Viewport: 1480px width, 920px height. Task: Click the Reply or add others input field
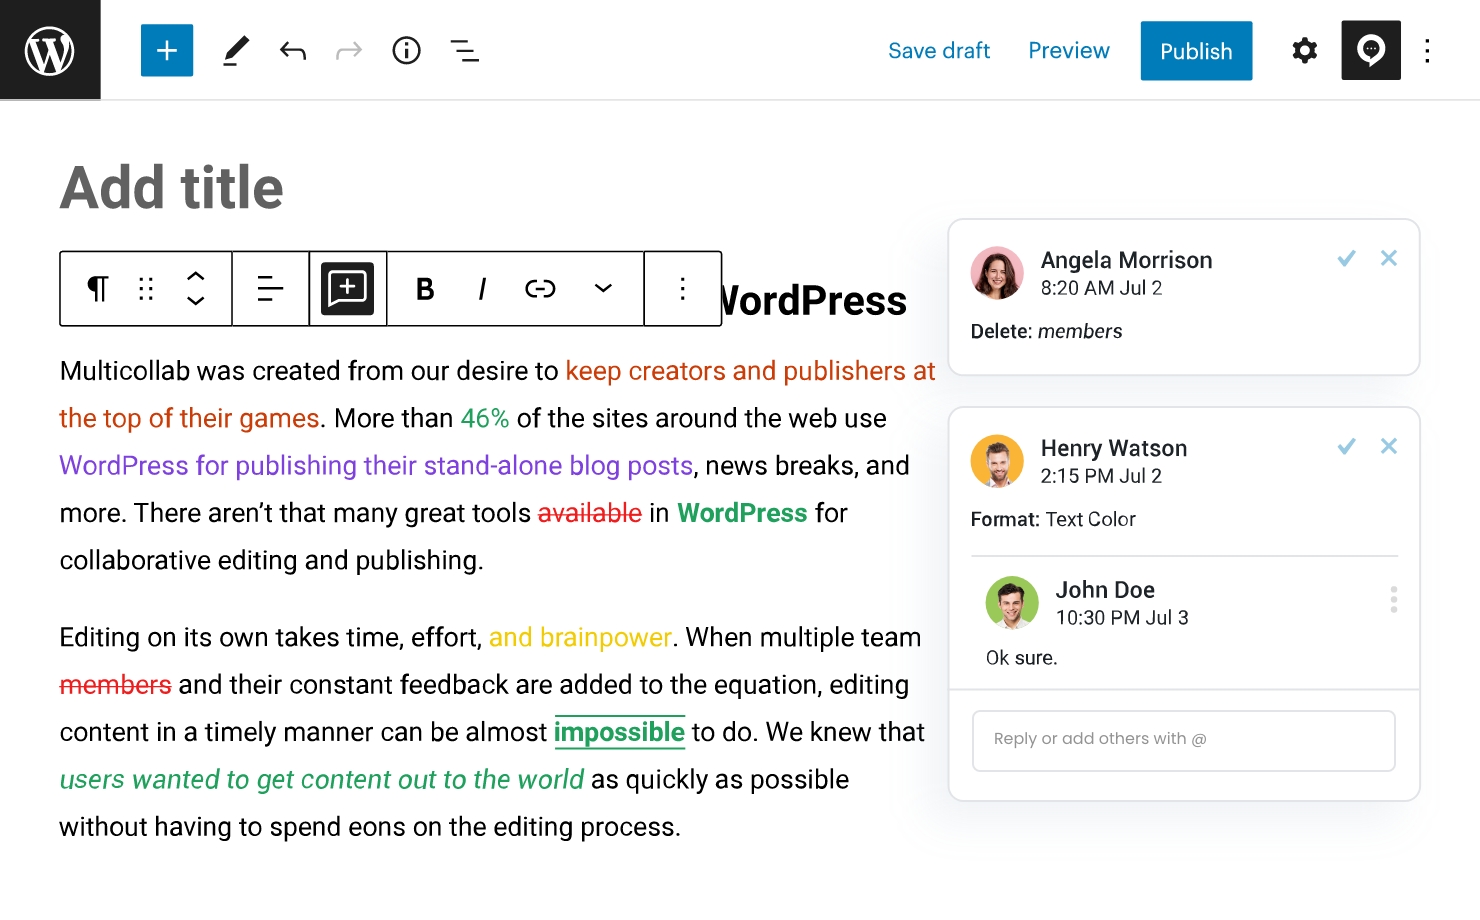click(1184, 740)
